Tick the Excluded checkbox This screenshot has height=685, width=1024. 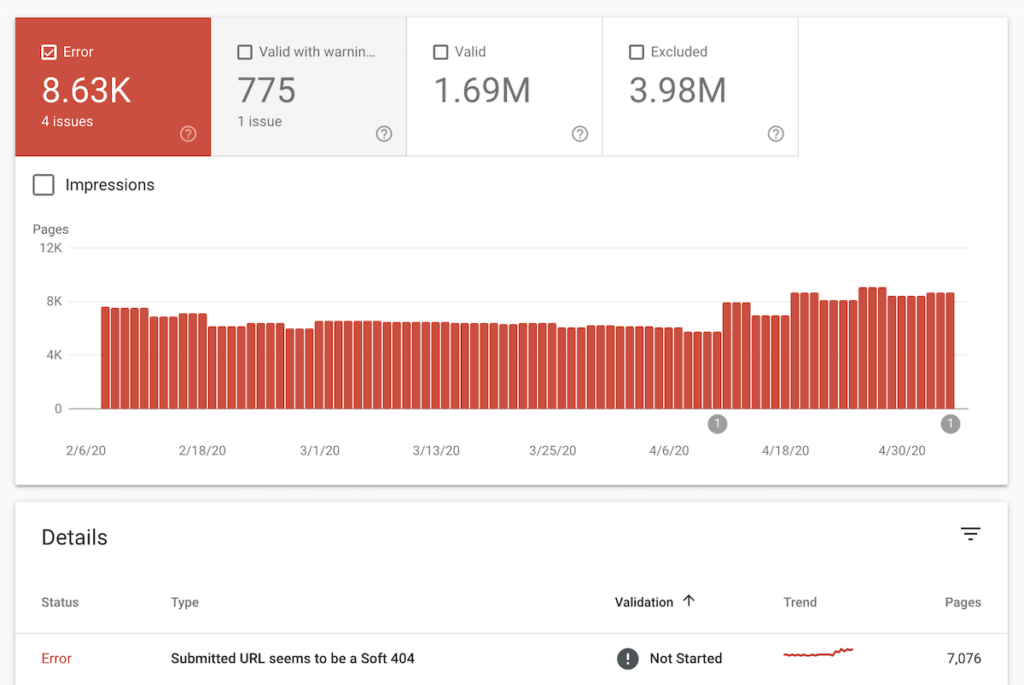click(637, 52)
